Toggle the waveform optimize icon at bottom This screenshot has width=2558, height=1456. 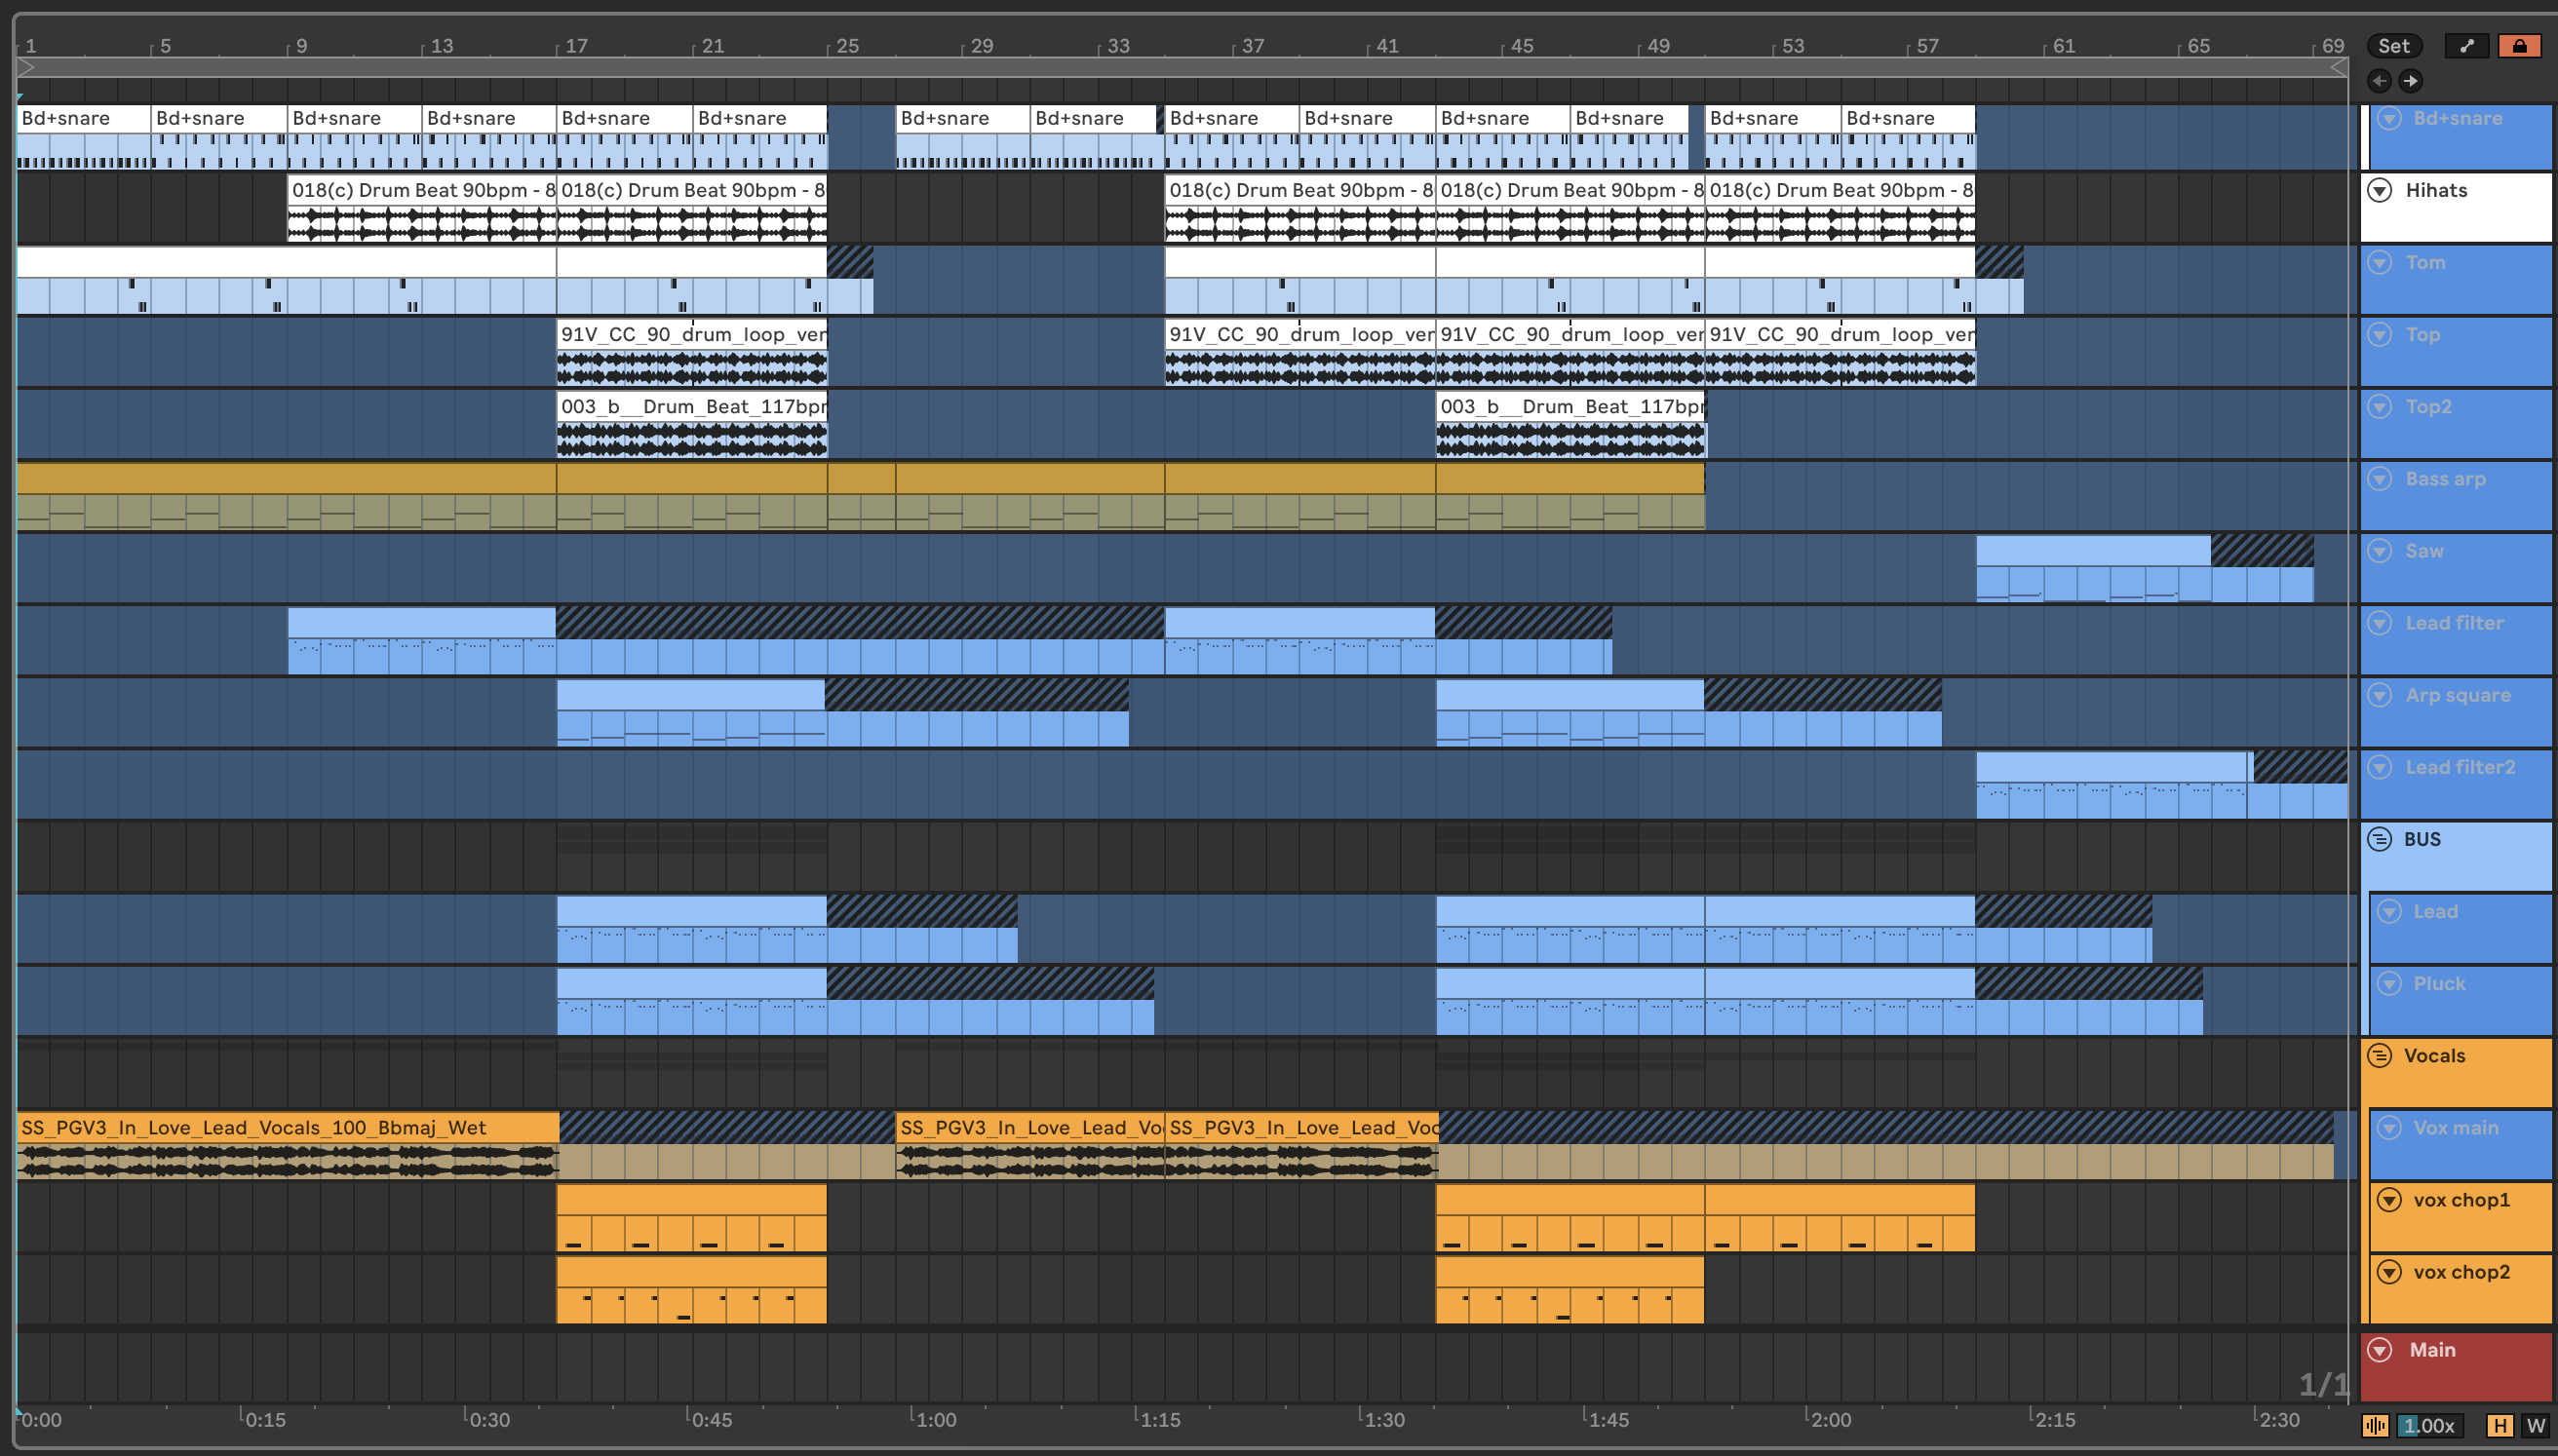(2376, 1425)
